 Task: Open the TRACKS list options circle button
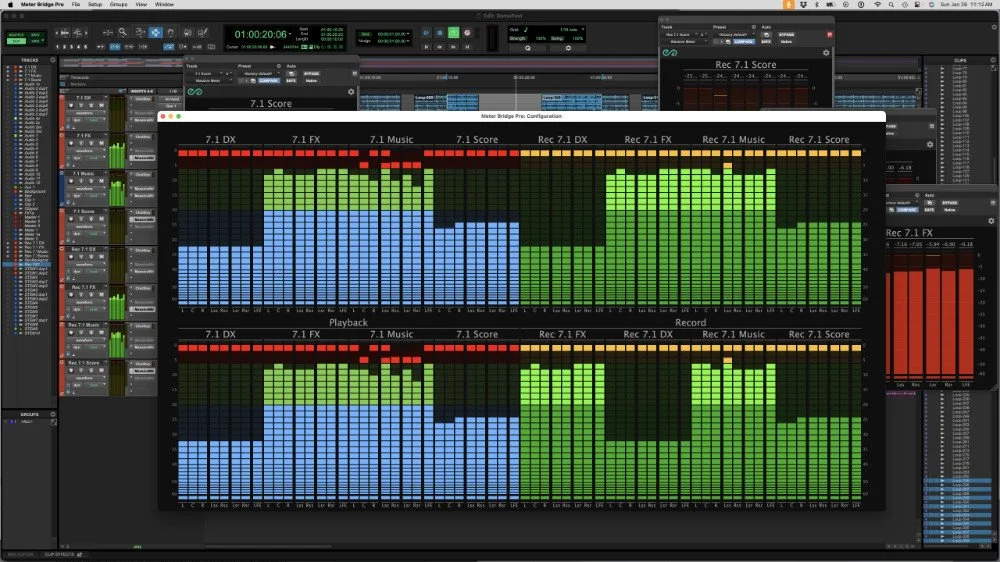pos(53,60)
